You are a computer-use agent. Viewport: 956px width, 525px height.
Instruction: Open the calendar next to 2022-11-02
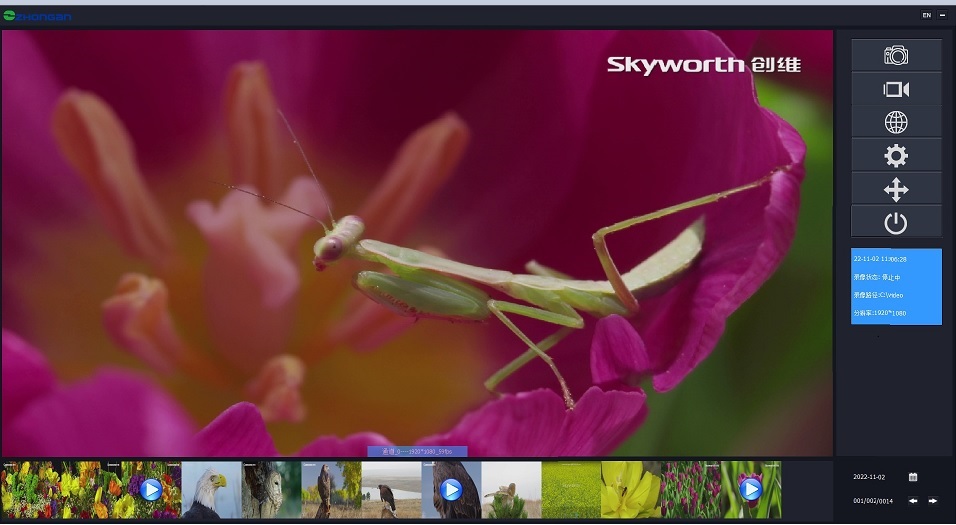(x=913, y=477)
